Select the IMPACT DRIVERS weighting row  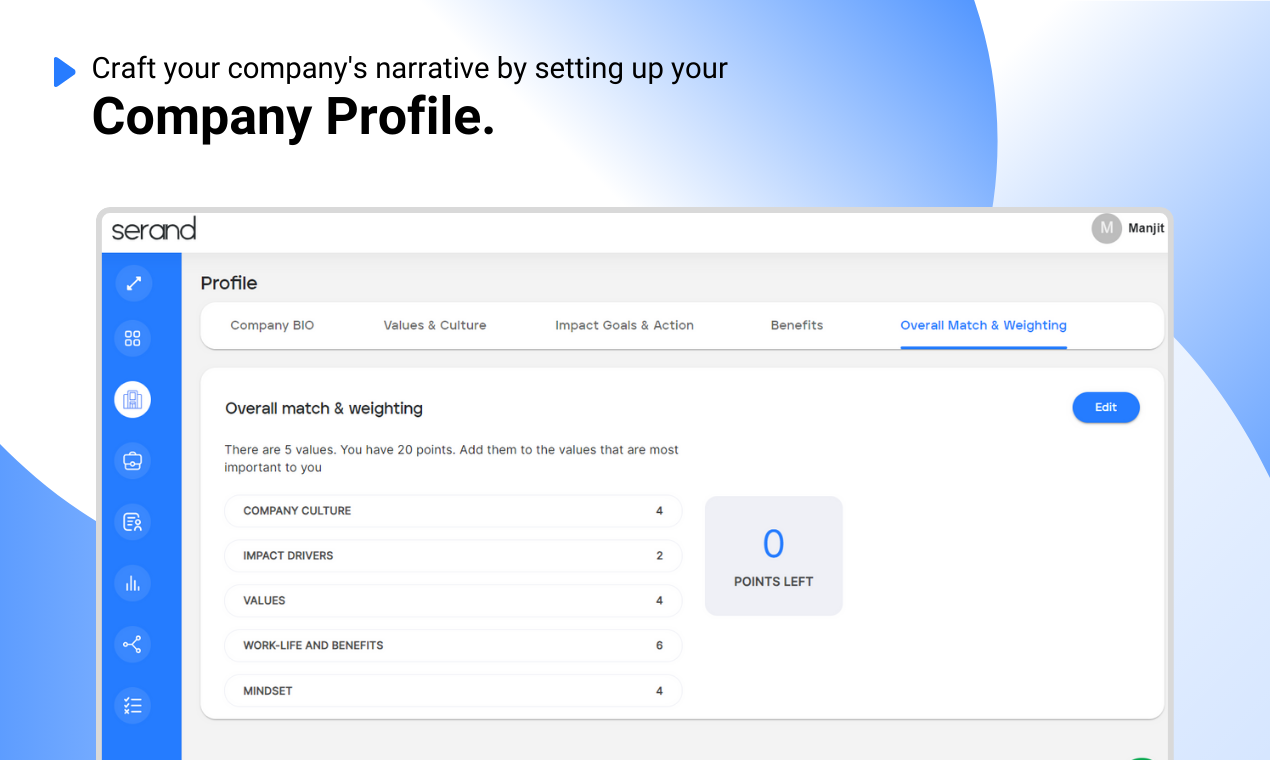pos(453,556)
